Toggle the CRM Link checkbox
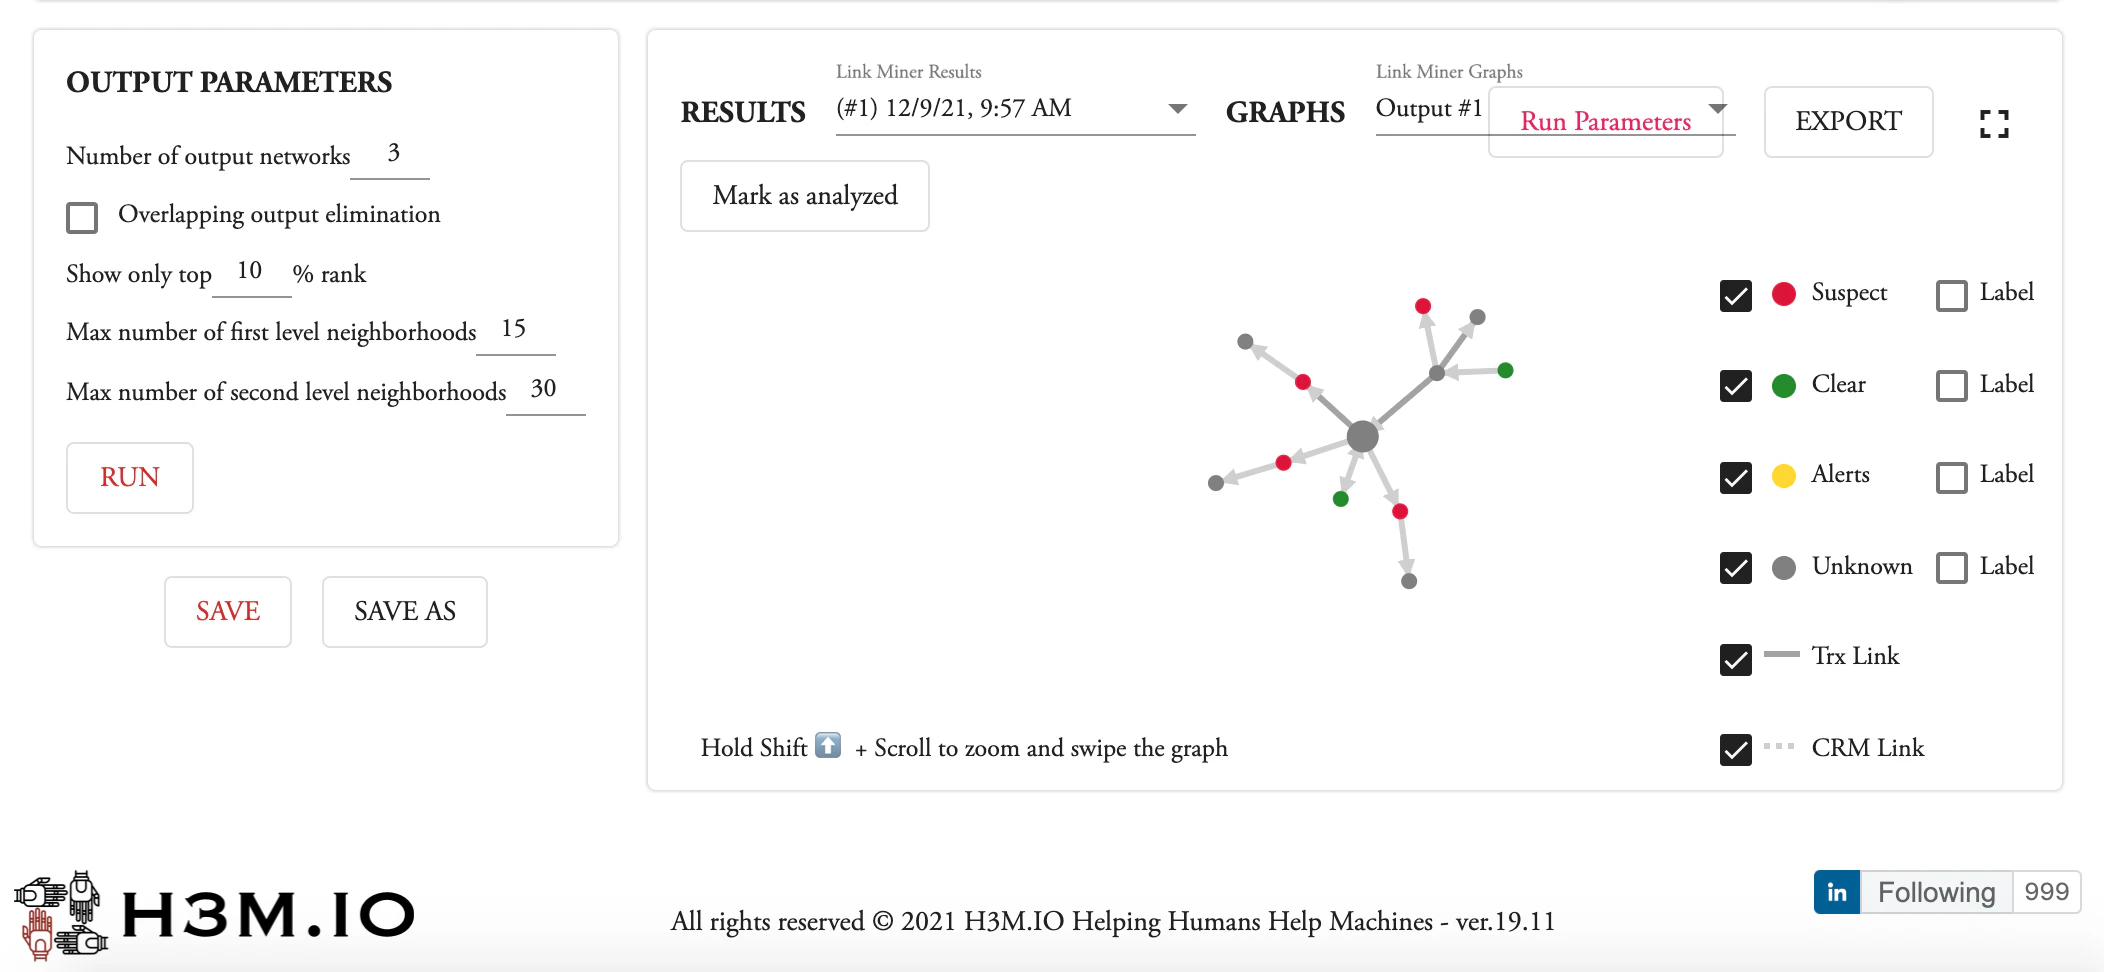This screenshot has height=972, width=2104. point(1736,750)
